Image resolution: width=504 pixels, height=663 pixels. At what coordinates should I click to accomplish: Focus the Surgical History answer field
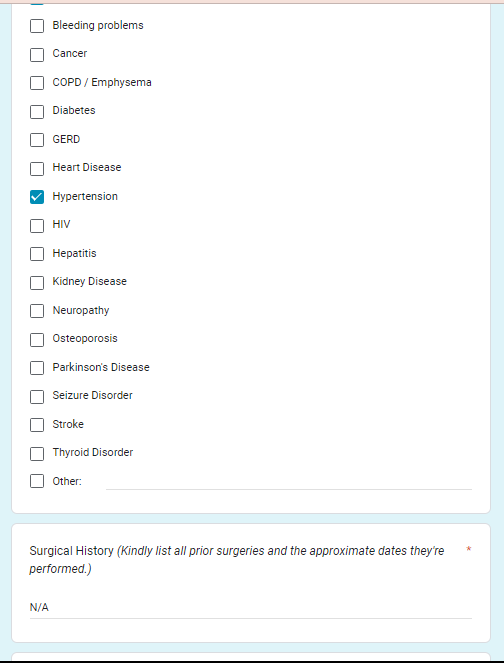(251, 608)
